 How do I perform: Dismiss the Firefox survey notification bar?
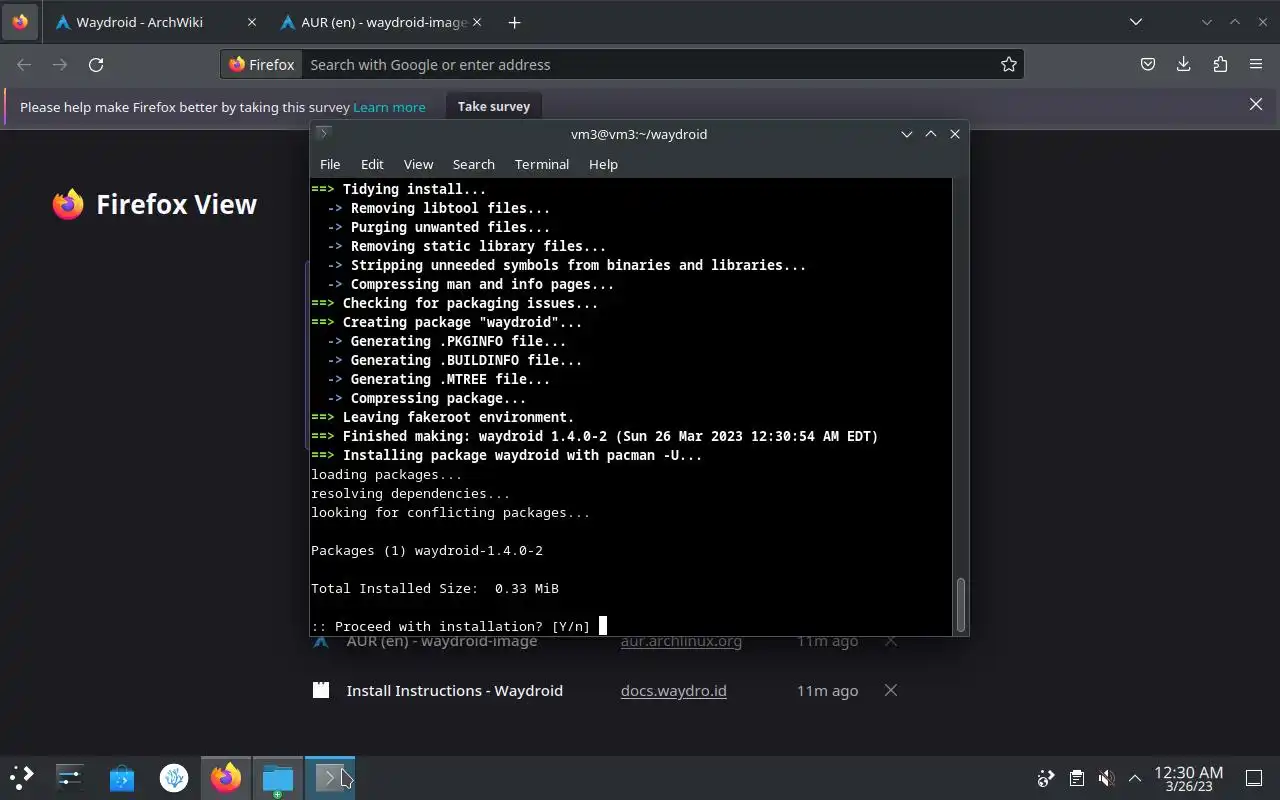[1256, 105]
